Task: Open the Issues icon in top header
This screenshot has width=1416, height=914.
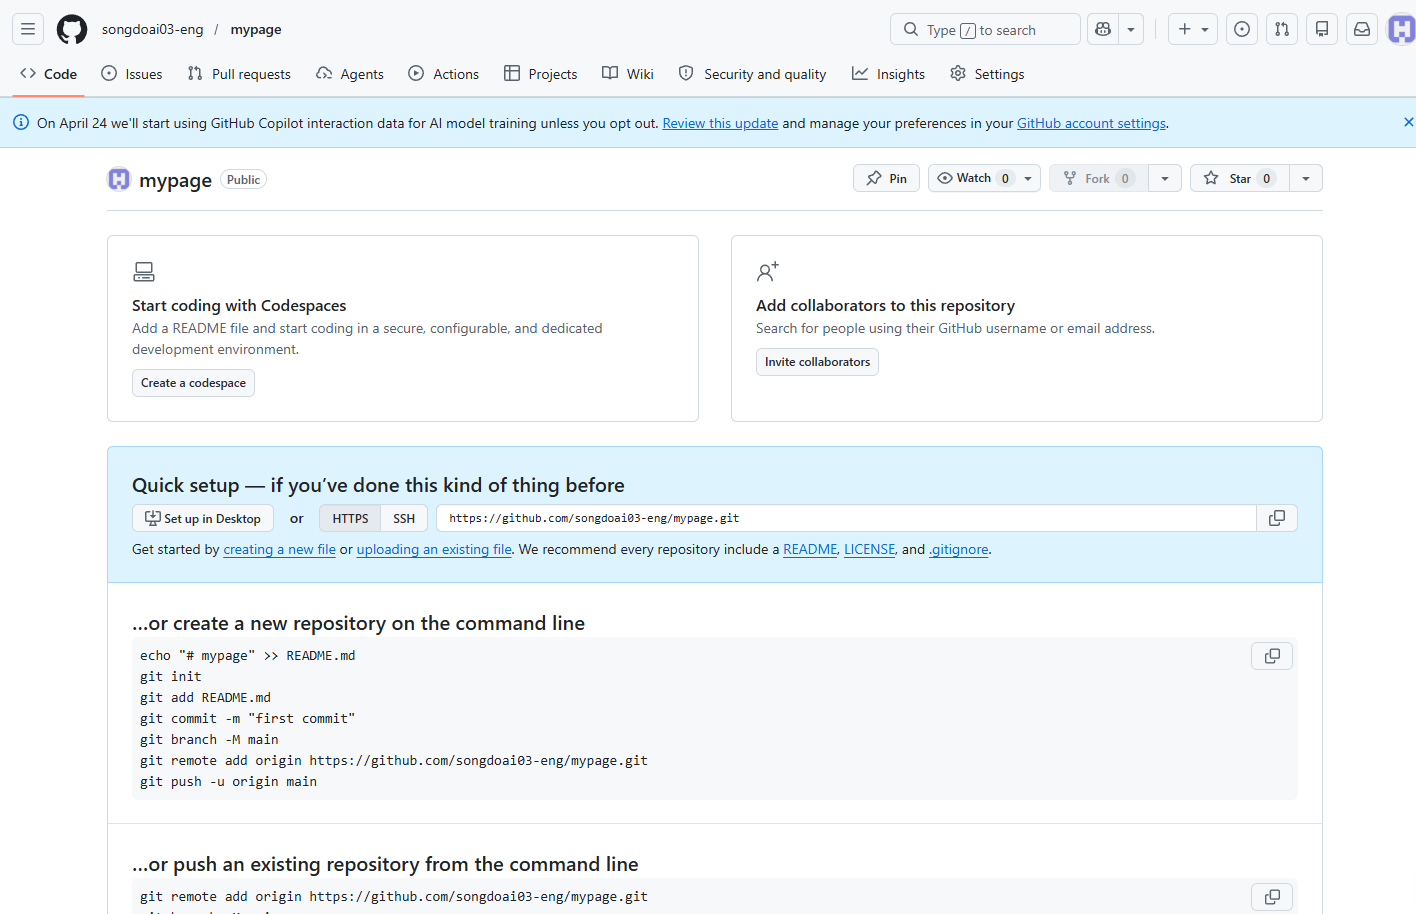Action: [1242, 29]
